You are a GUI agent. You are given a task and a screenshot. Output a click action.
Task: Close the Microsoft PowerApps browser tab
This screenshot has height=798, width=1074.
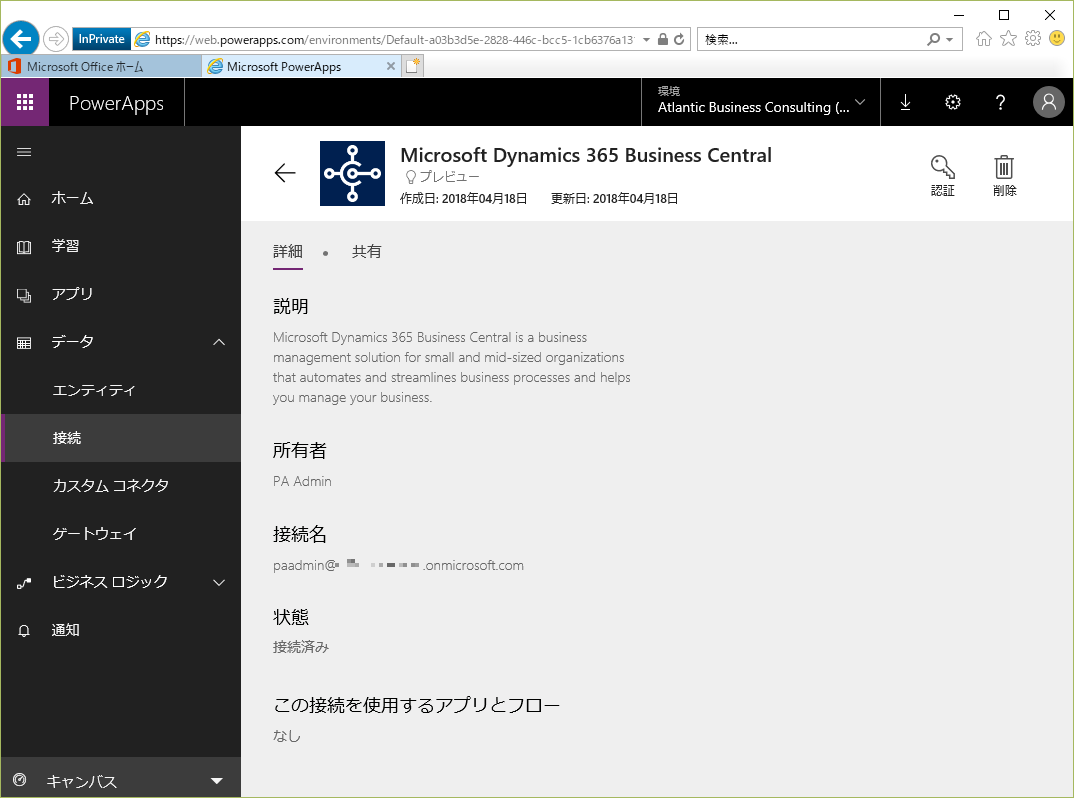pyautogui.click(x=390, y=66)
